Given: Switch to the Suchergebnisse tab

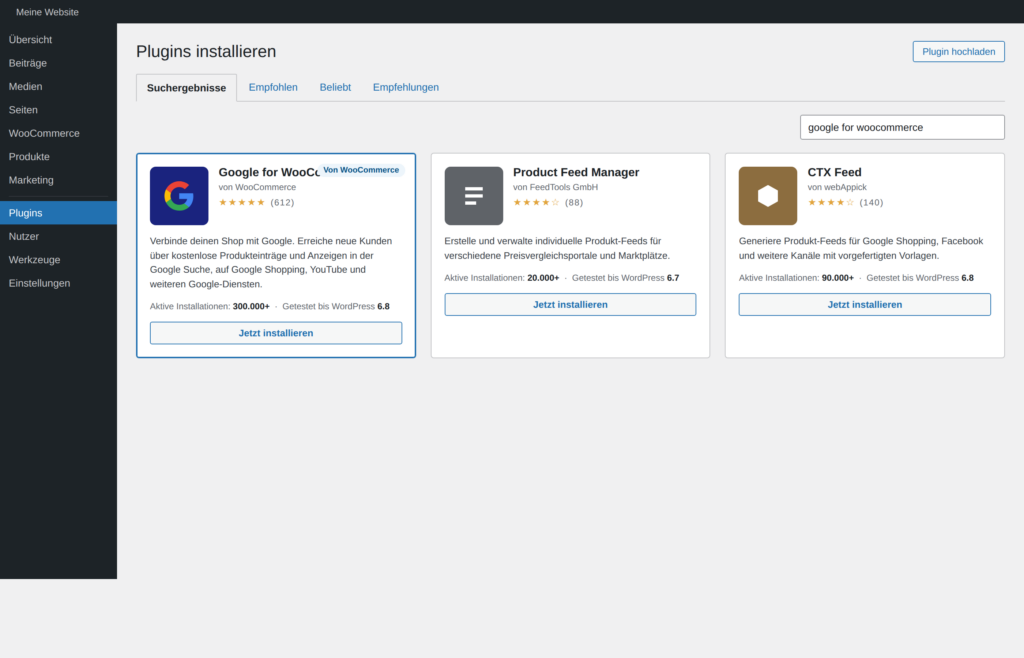Looking at the screenshot, I should click(x=186, y=88).
